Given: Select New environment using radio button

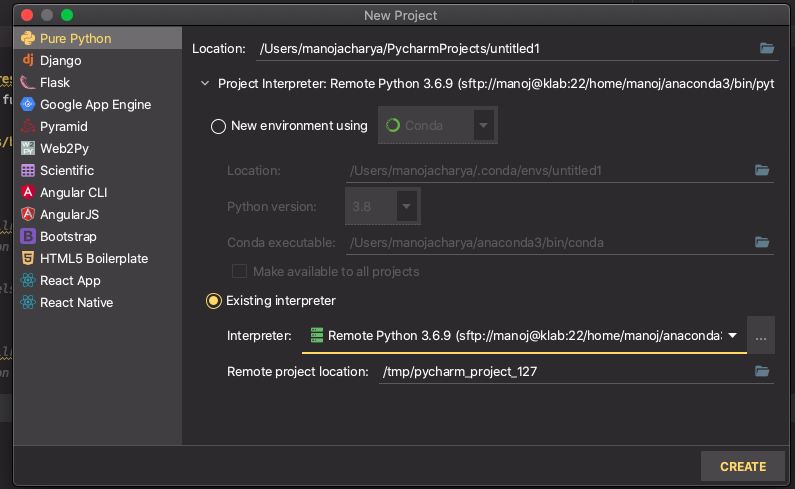Looking at the screenshot, I should (218, 126).
